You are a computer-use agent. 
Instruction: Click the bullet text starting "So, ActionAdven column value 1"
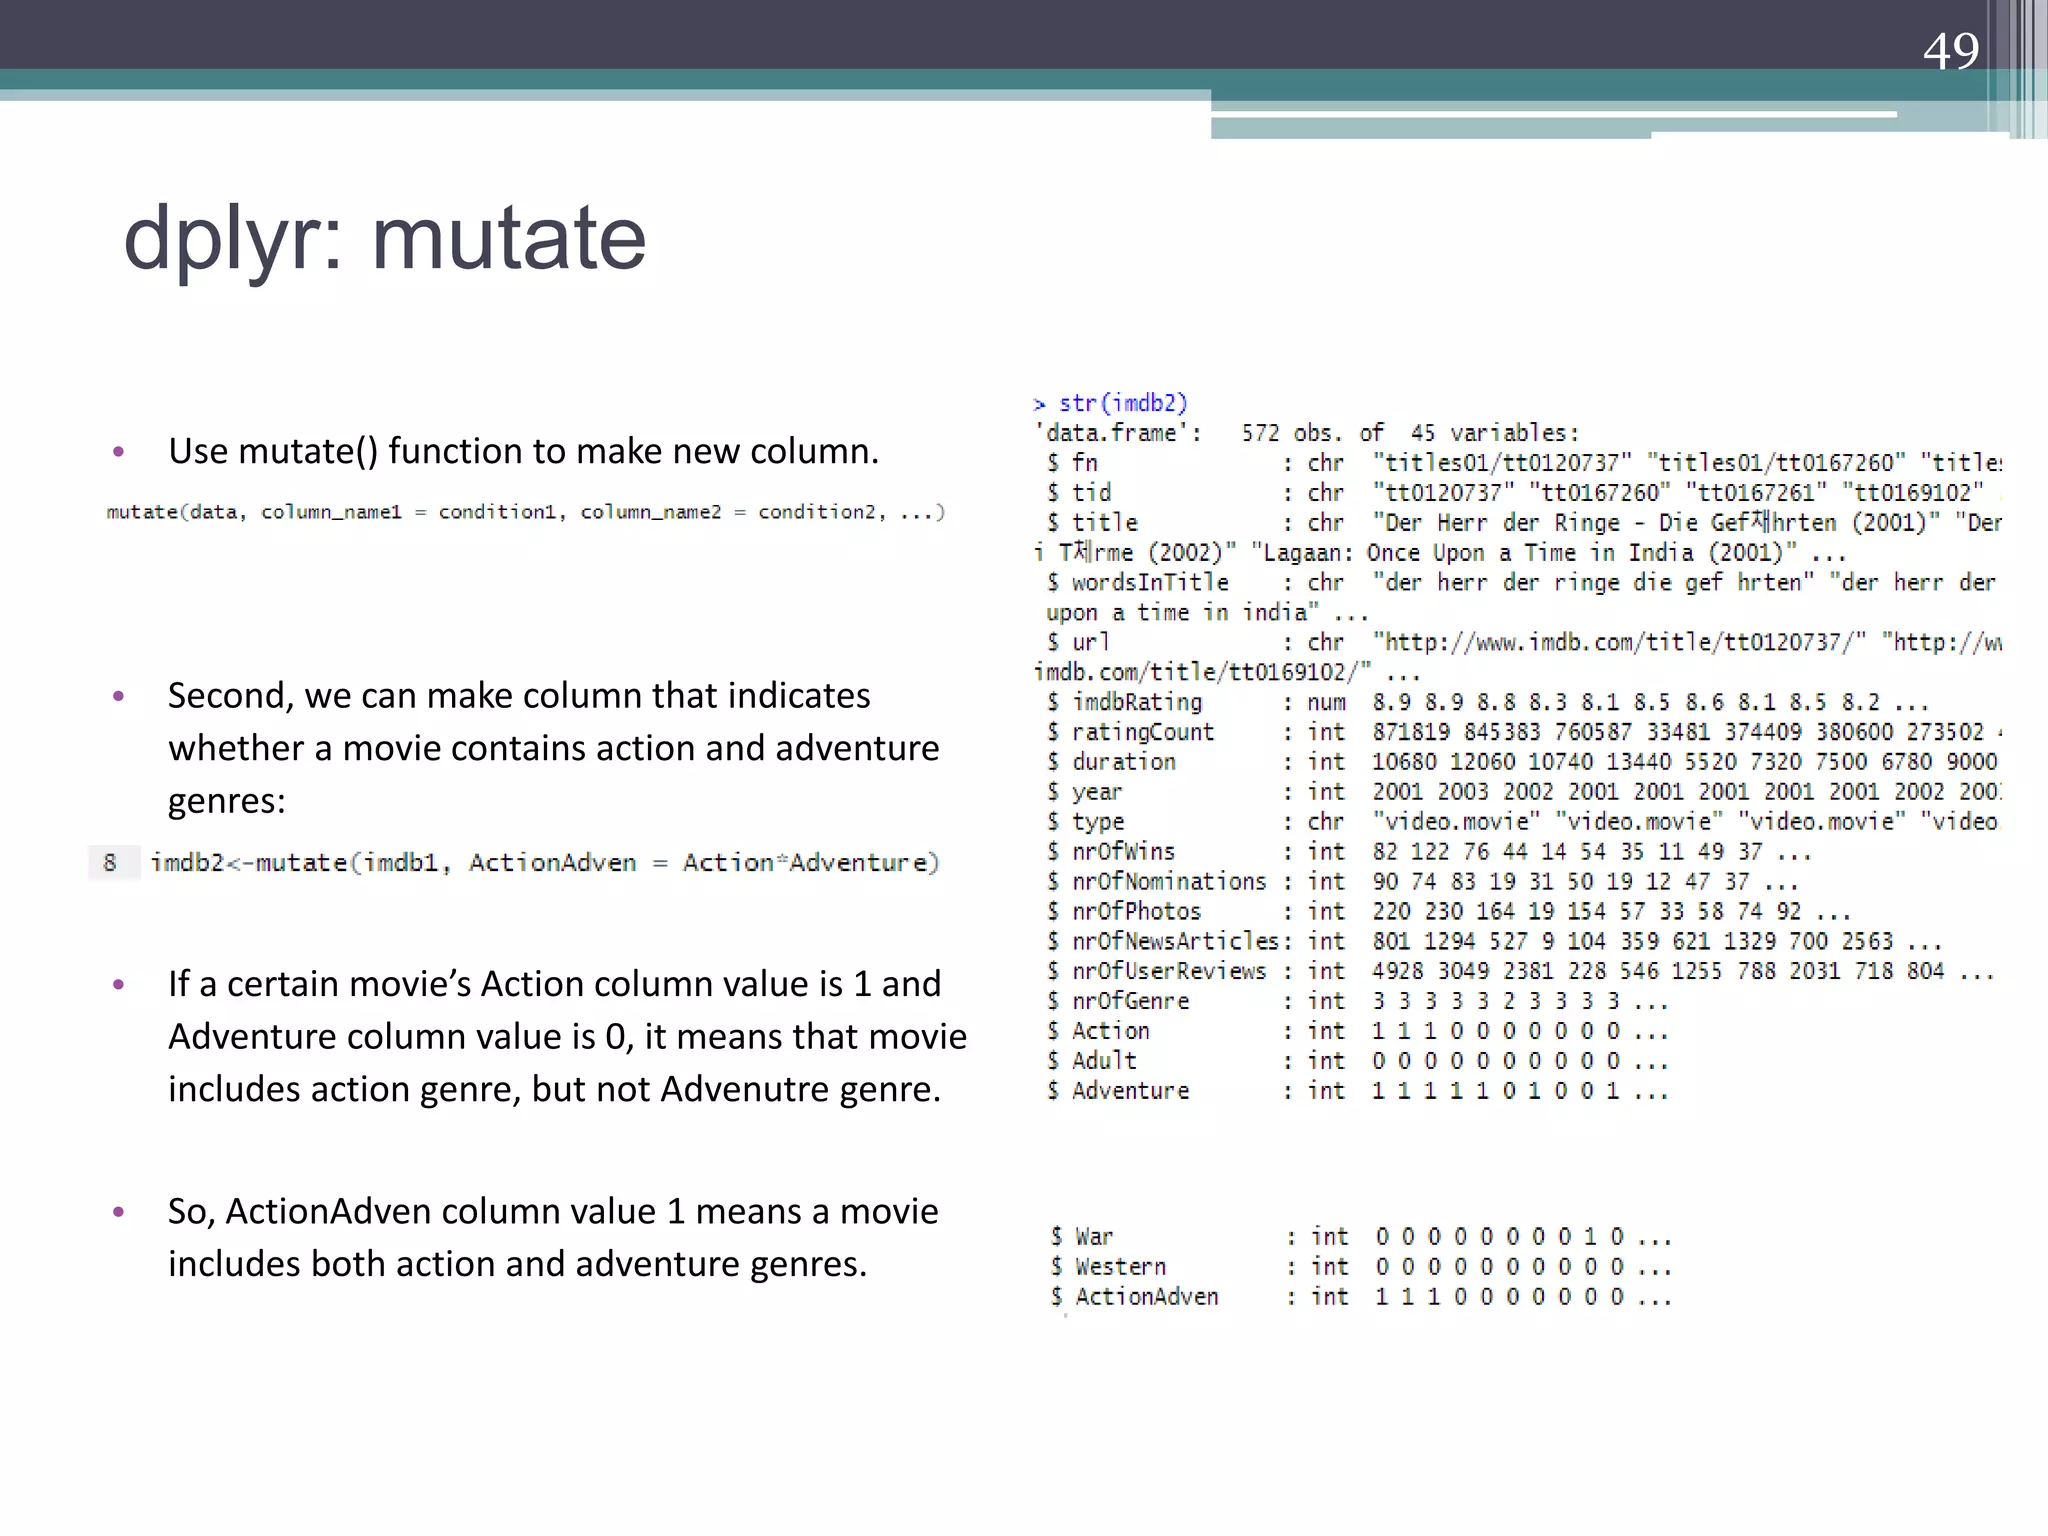(x=553, y=1237)
